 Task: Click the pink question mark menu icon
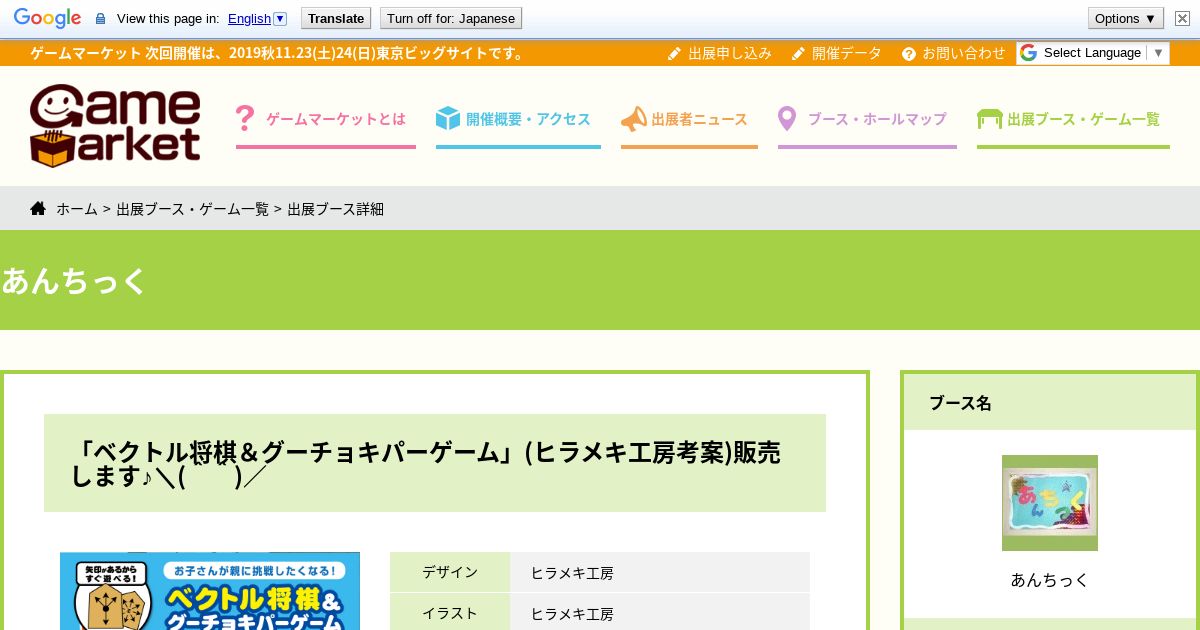pyautogui.click(x=245, y=119)
